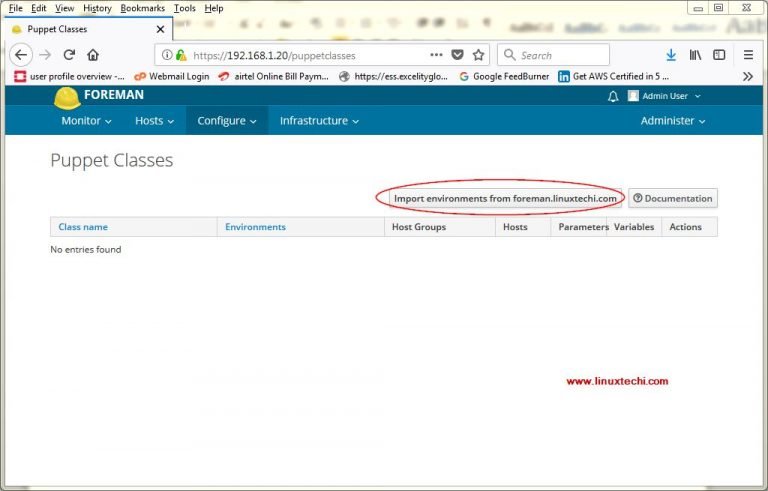Click the Variables column header
768x491 pixels.
pos(634,227)
